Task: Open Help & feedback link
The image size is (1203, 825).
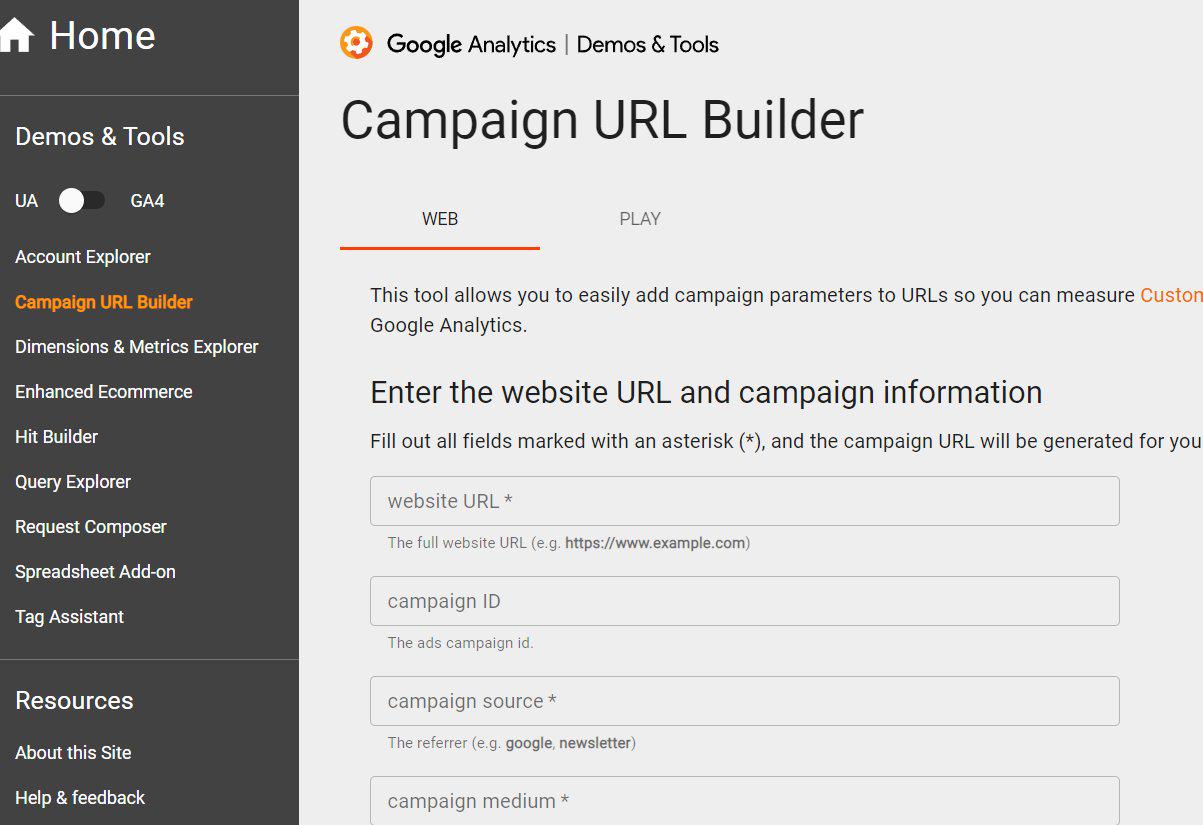Action: pos(80,798)
